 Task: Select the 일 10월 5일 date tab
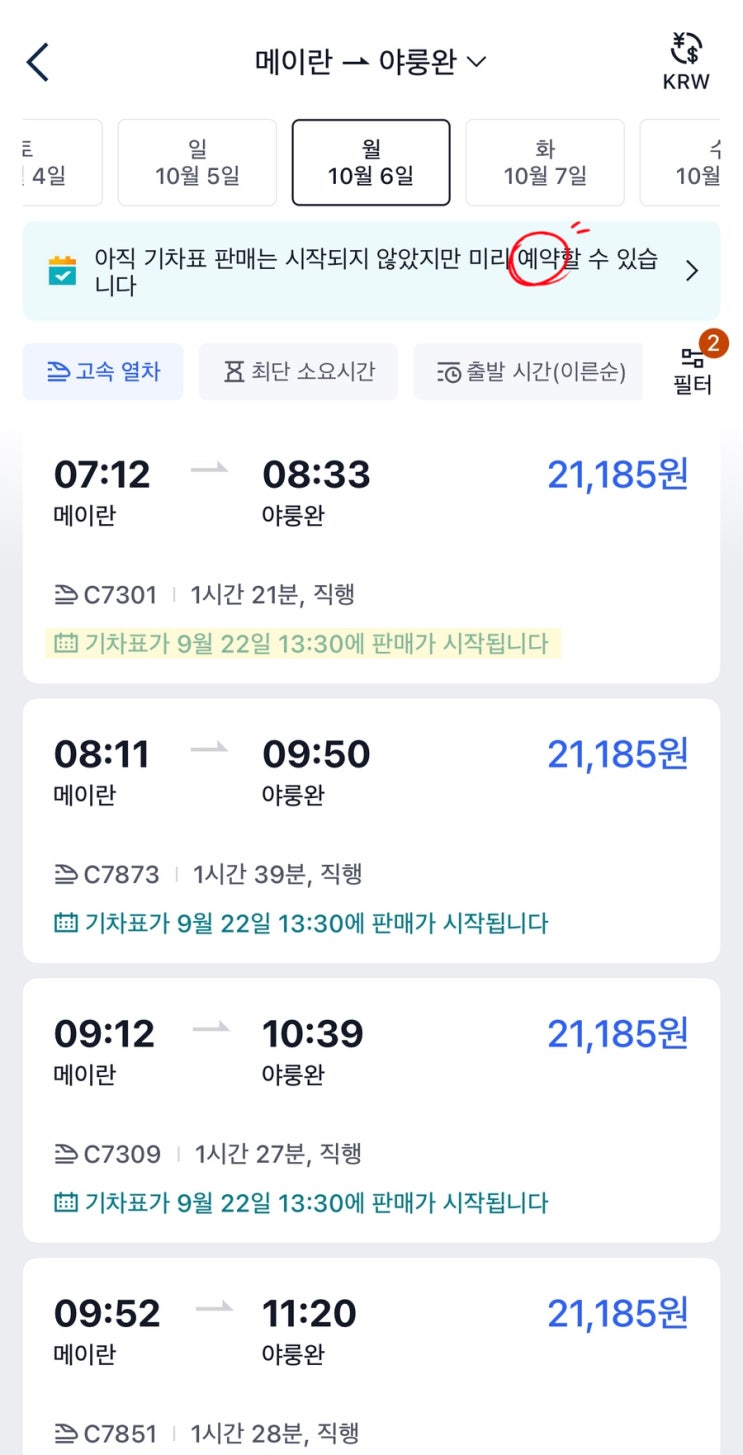(197, 163)
